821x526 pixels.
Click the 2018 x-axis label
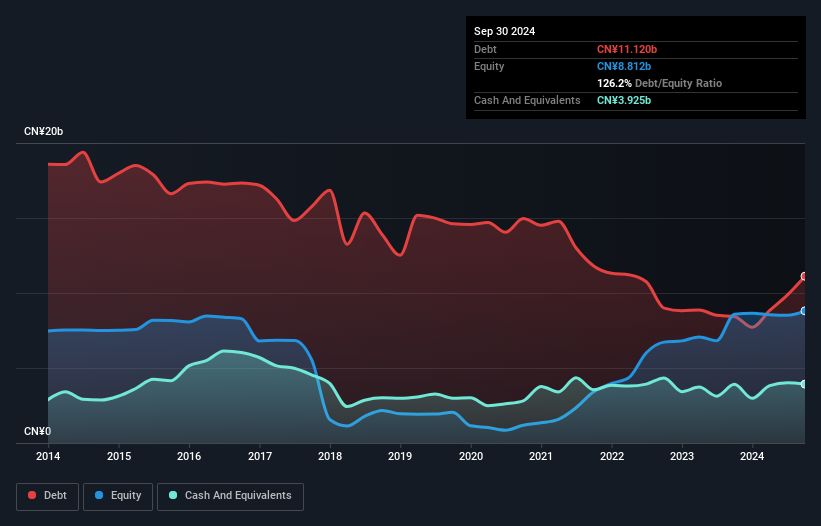point(330,456)
